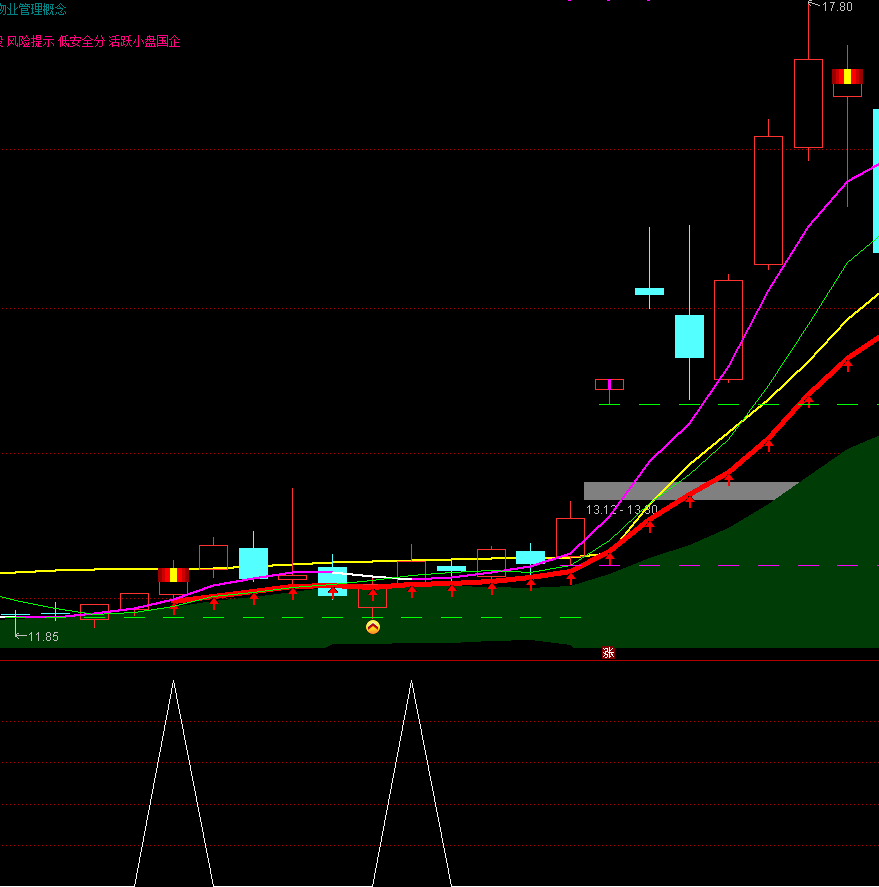Open the 物业管理概念 concept link
879x887 pixels.
32,10
